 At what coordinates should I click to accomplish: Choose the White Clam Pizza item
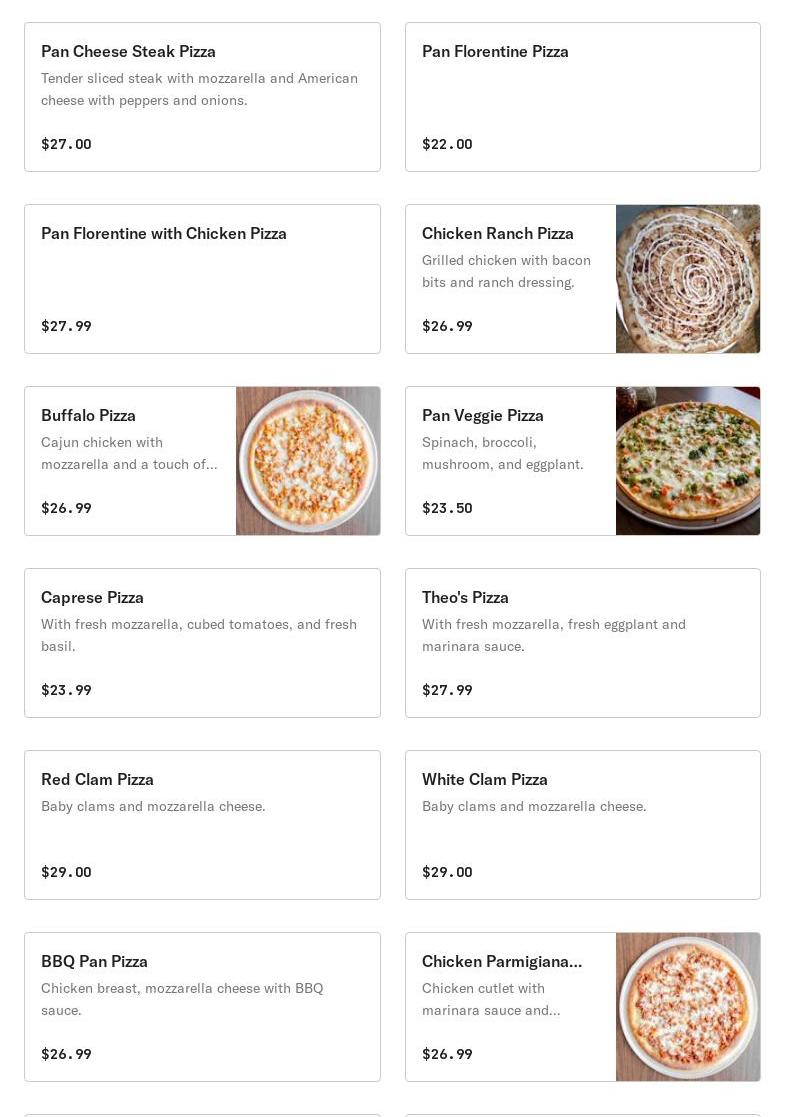point(583,825)
